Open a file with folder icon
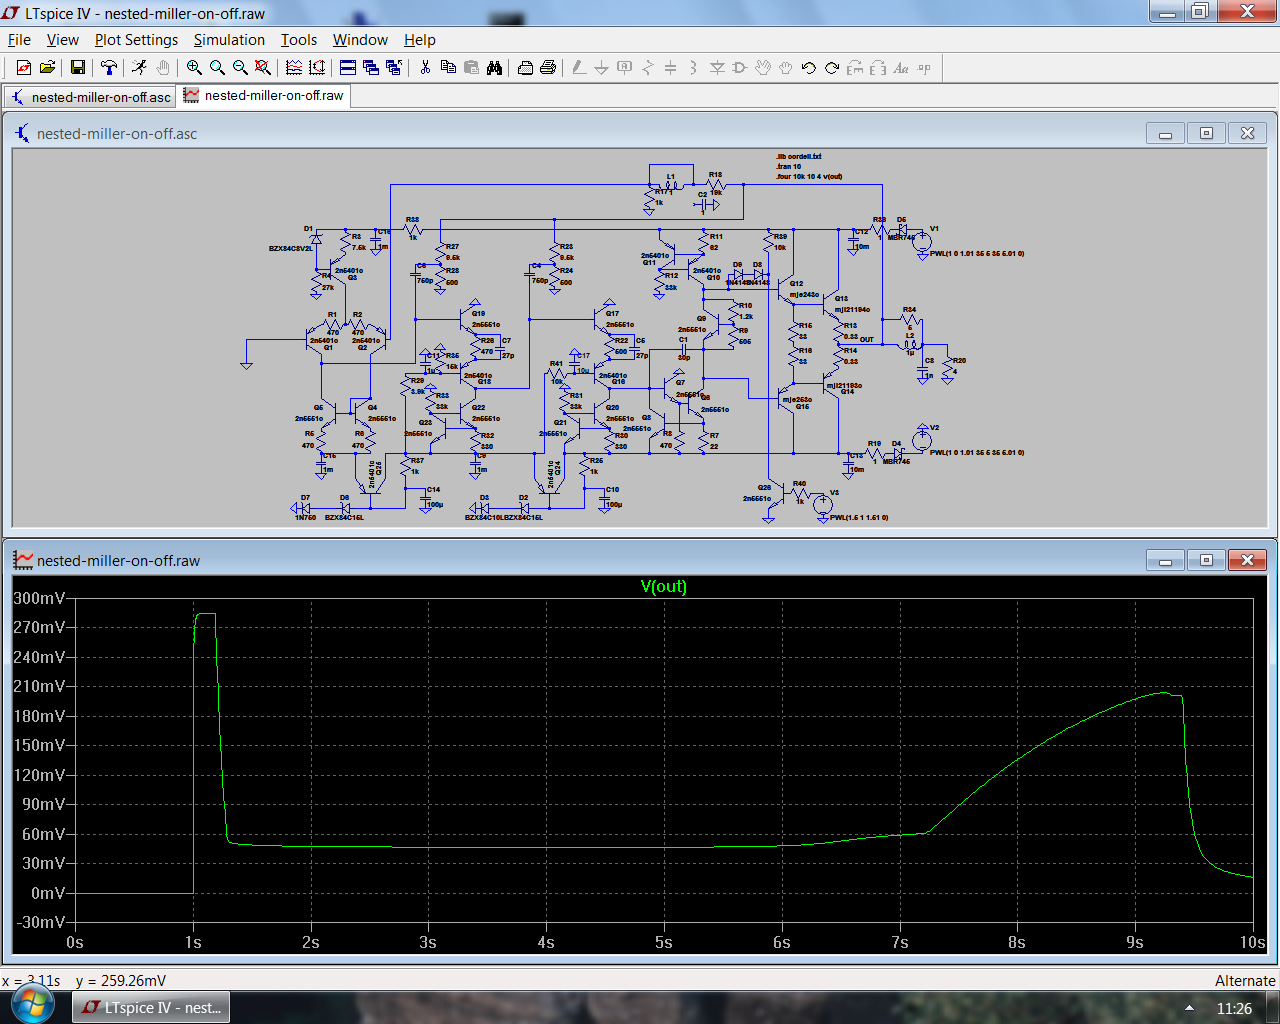 47,68
